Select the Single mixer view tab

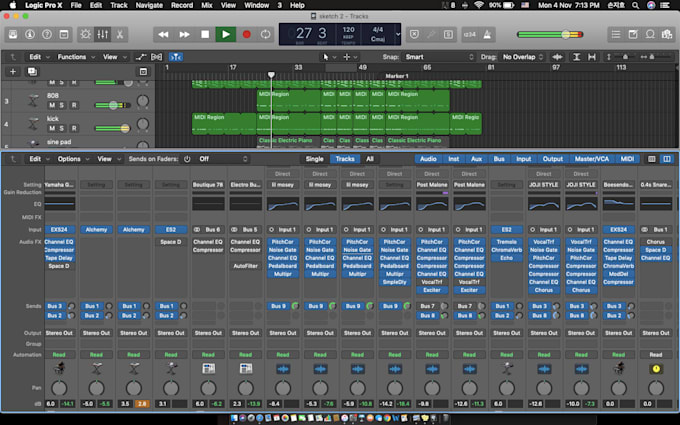(x=314, y=159)
